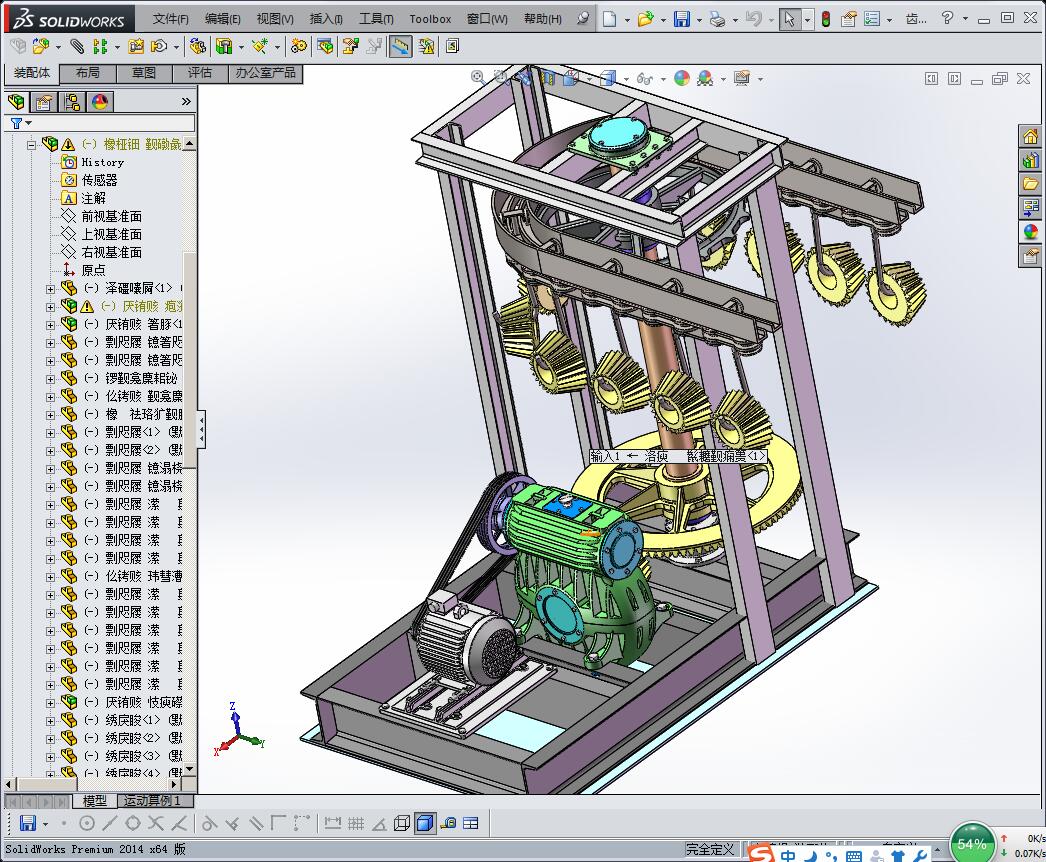Click the Zoom to Fit magnifier icon
This screenshot has height=862, width=1046.
478,78
